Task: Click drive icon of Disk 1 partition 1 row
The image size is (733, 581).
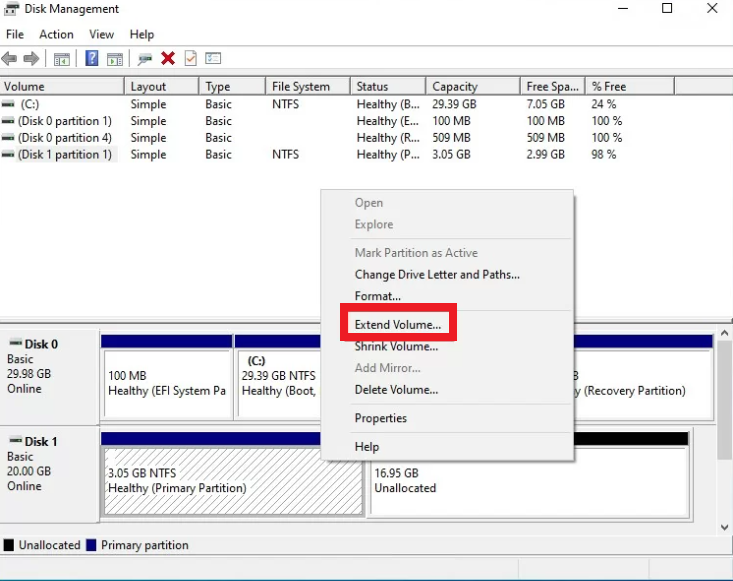Action: coord(8,154)
